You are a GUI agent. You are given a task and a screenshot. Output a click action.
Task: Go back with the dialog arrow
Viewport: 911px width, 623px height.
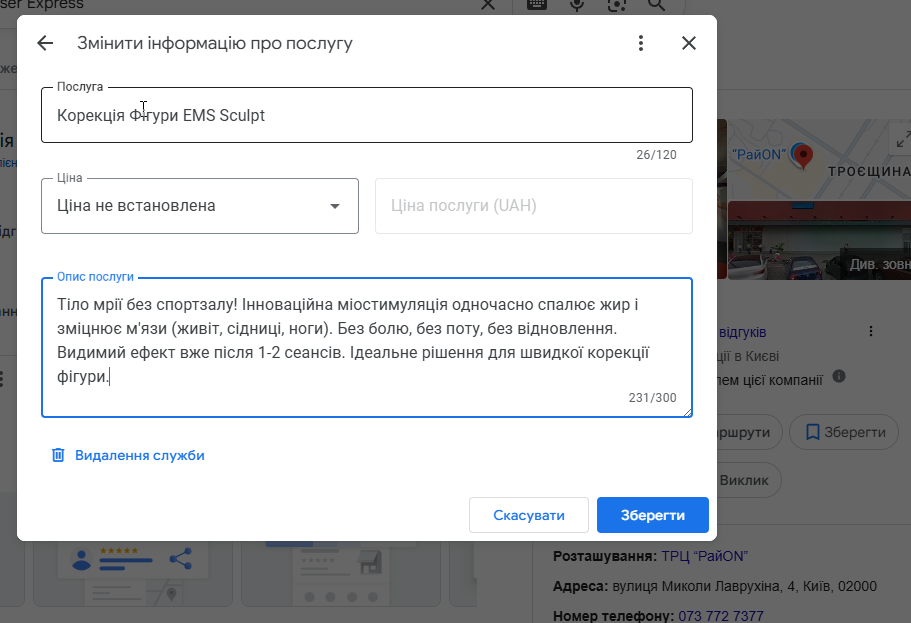pos(44,43)
